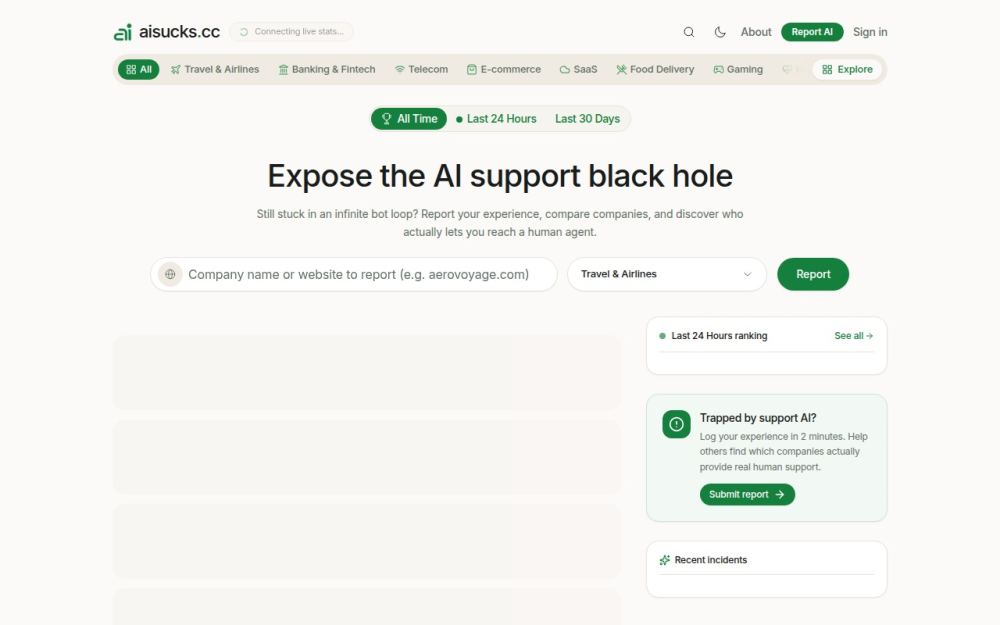Click the 'Trapped by support AI?' heading
The width and height of the screenshot is (1000, 625).
click(758, 418)
